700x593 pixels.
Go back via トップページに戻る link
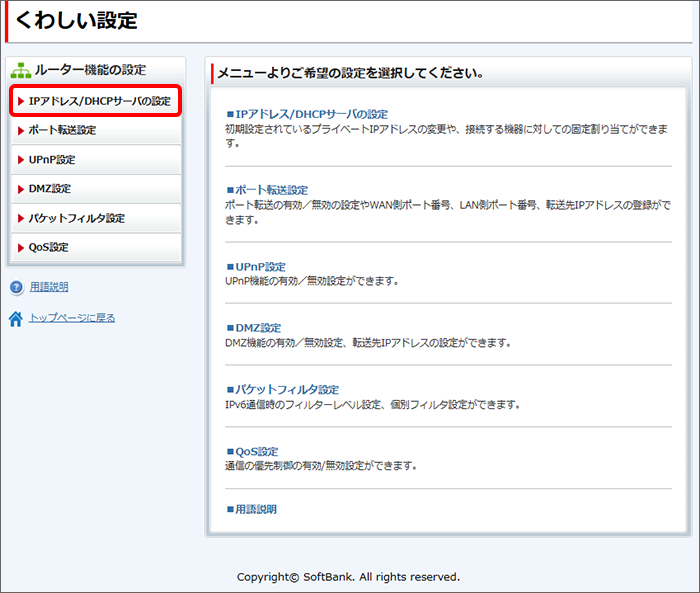coord(72,317)
